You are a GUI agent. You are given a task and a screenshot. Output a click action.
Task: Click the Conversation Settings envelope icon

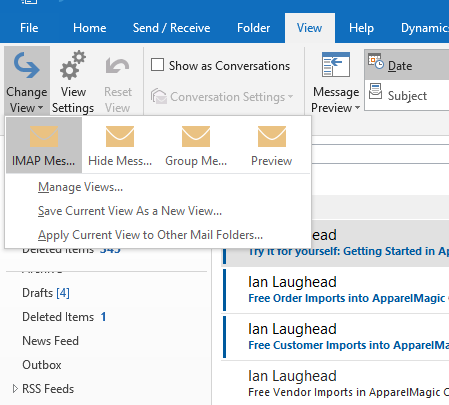(159, 96)
